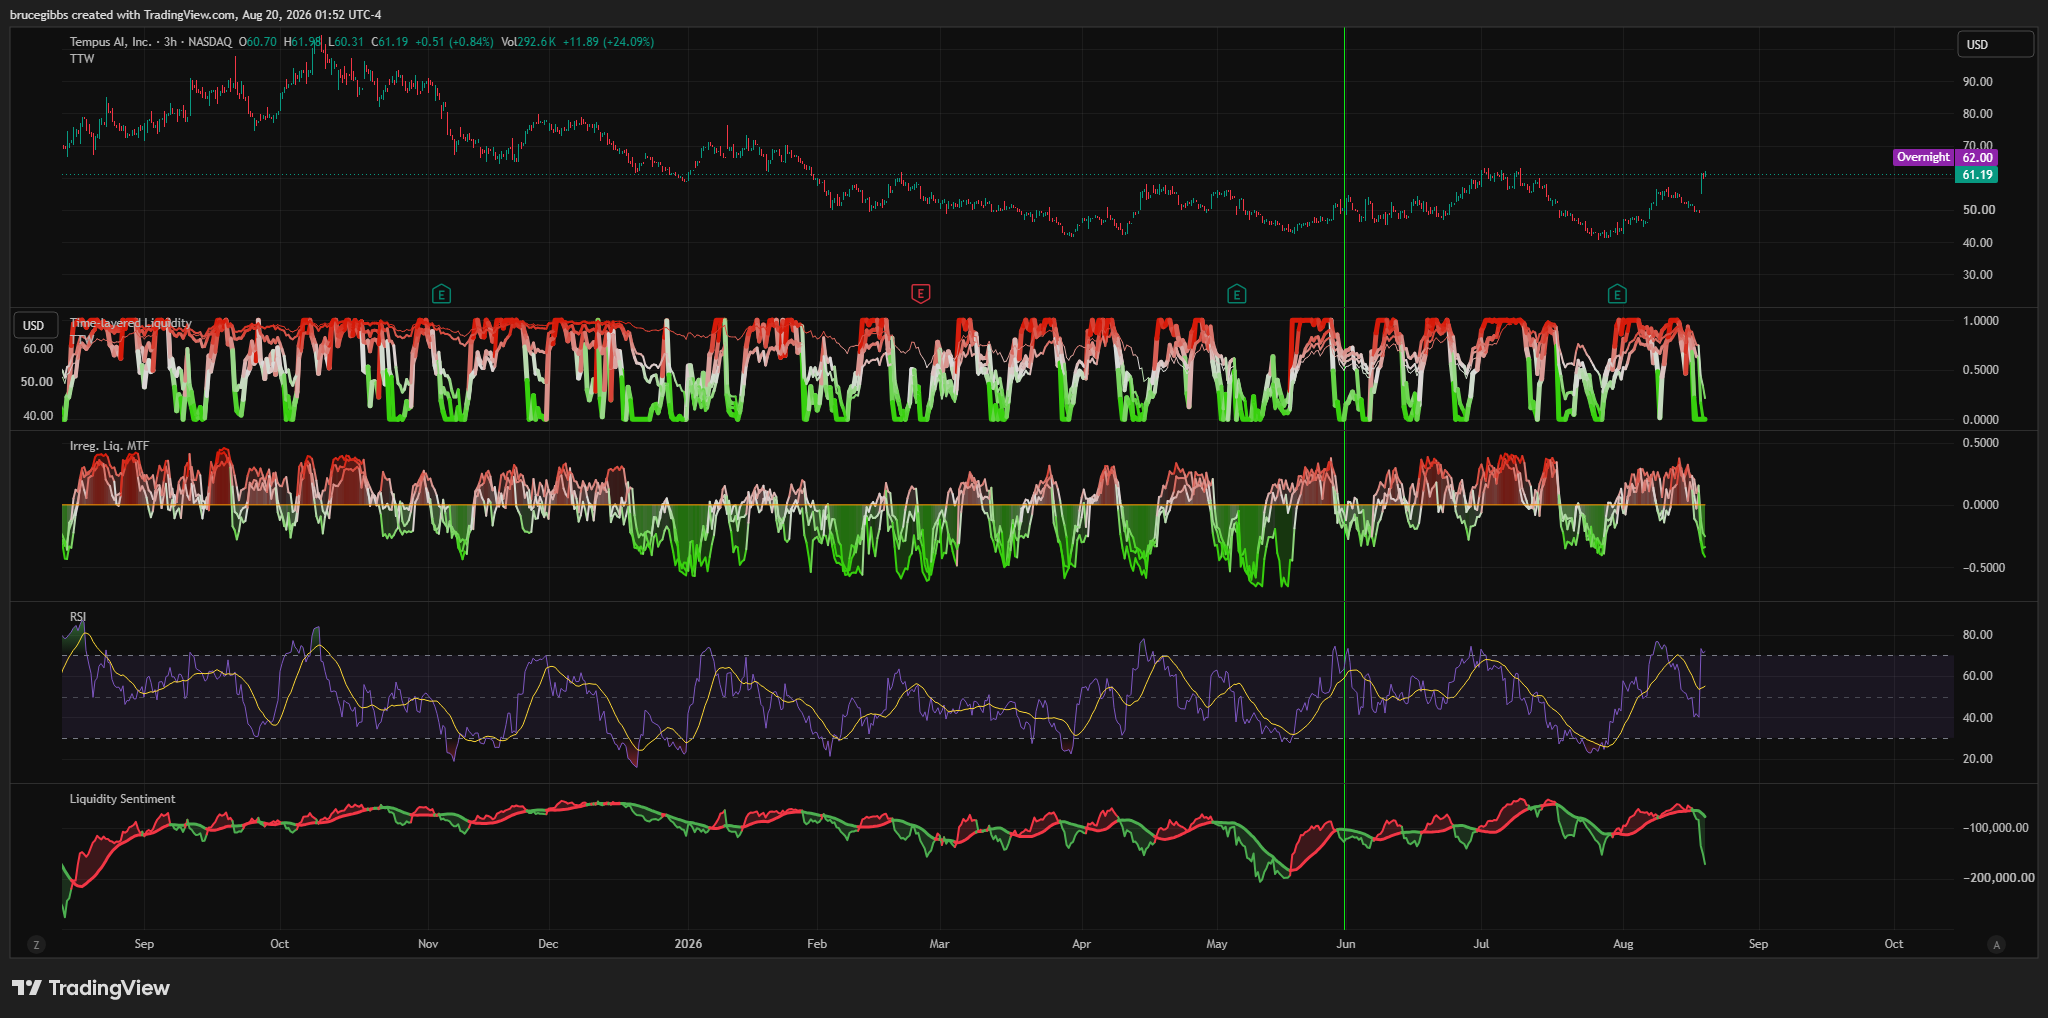Image resolution: width=2048 pixels, height=1018 pixels.
Task: Select the Tempus AI, Inc. symbol title
Action: coord(111,42)
